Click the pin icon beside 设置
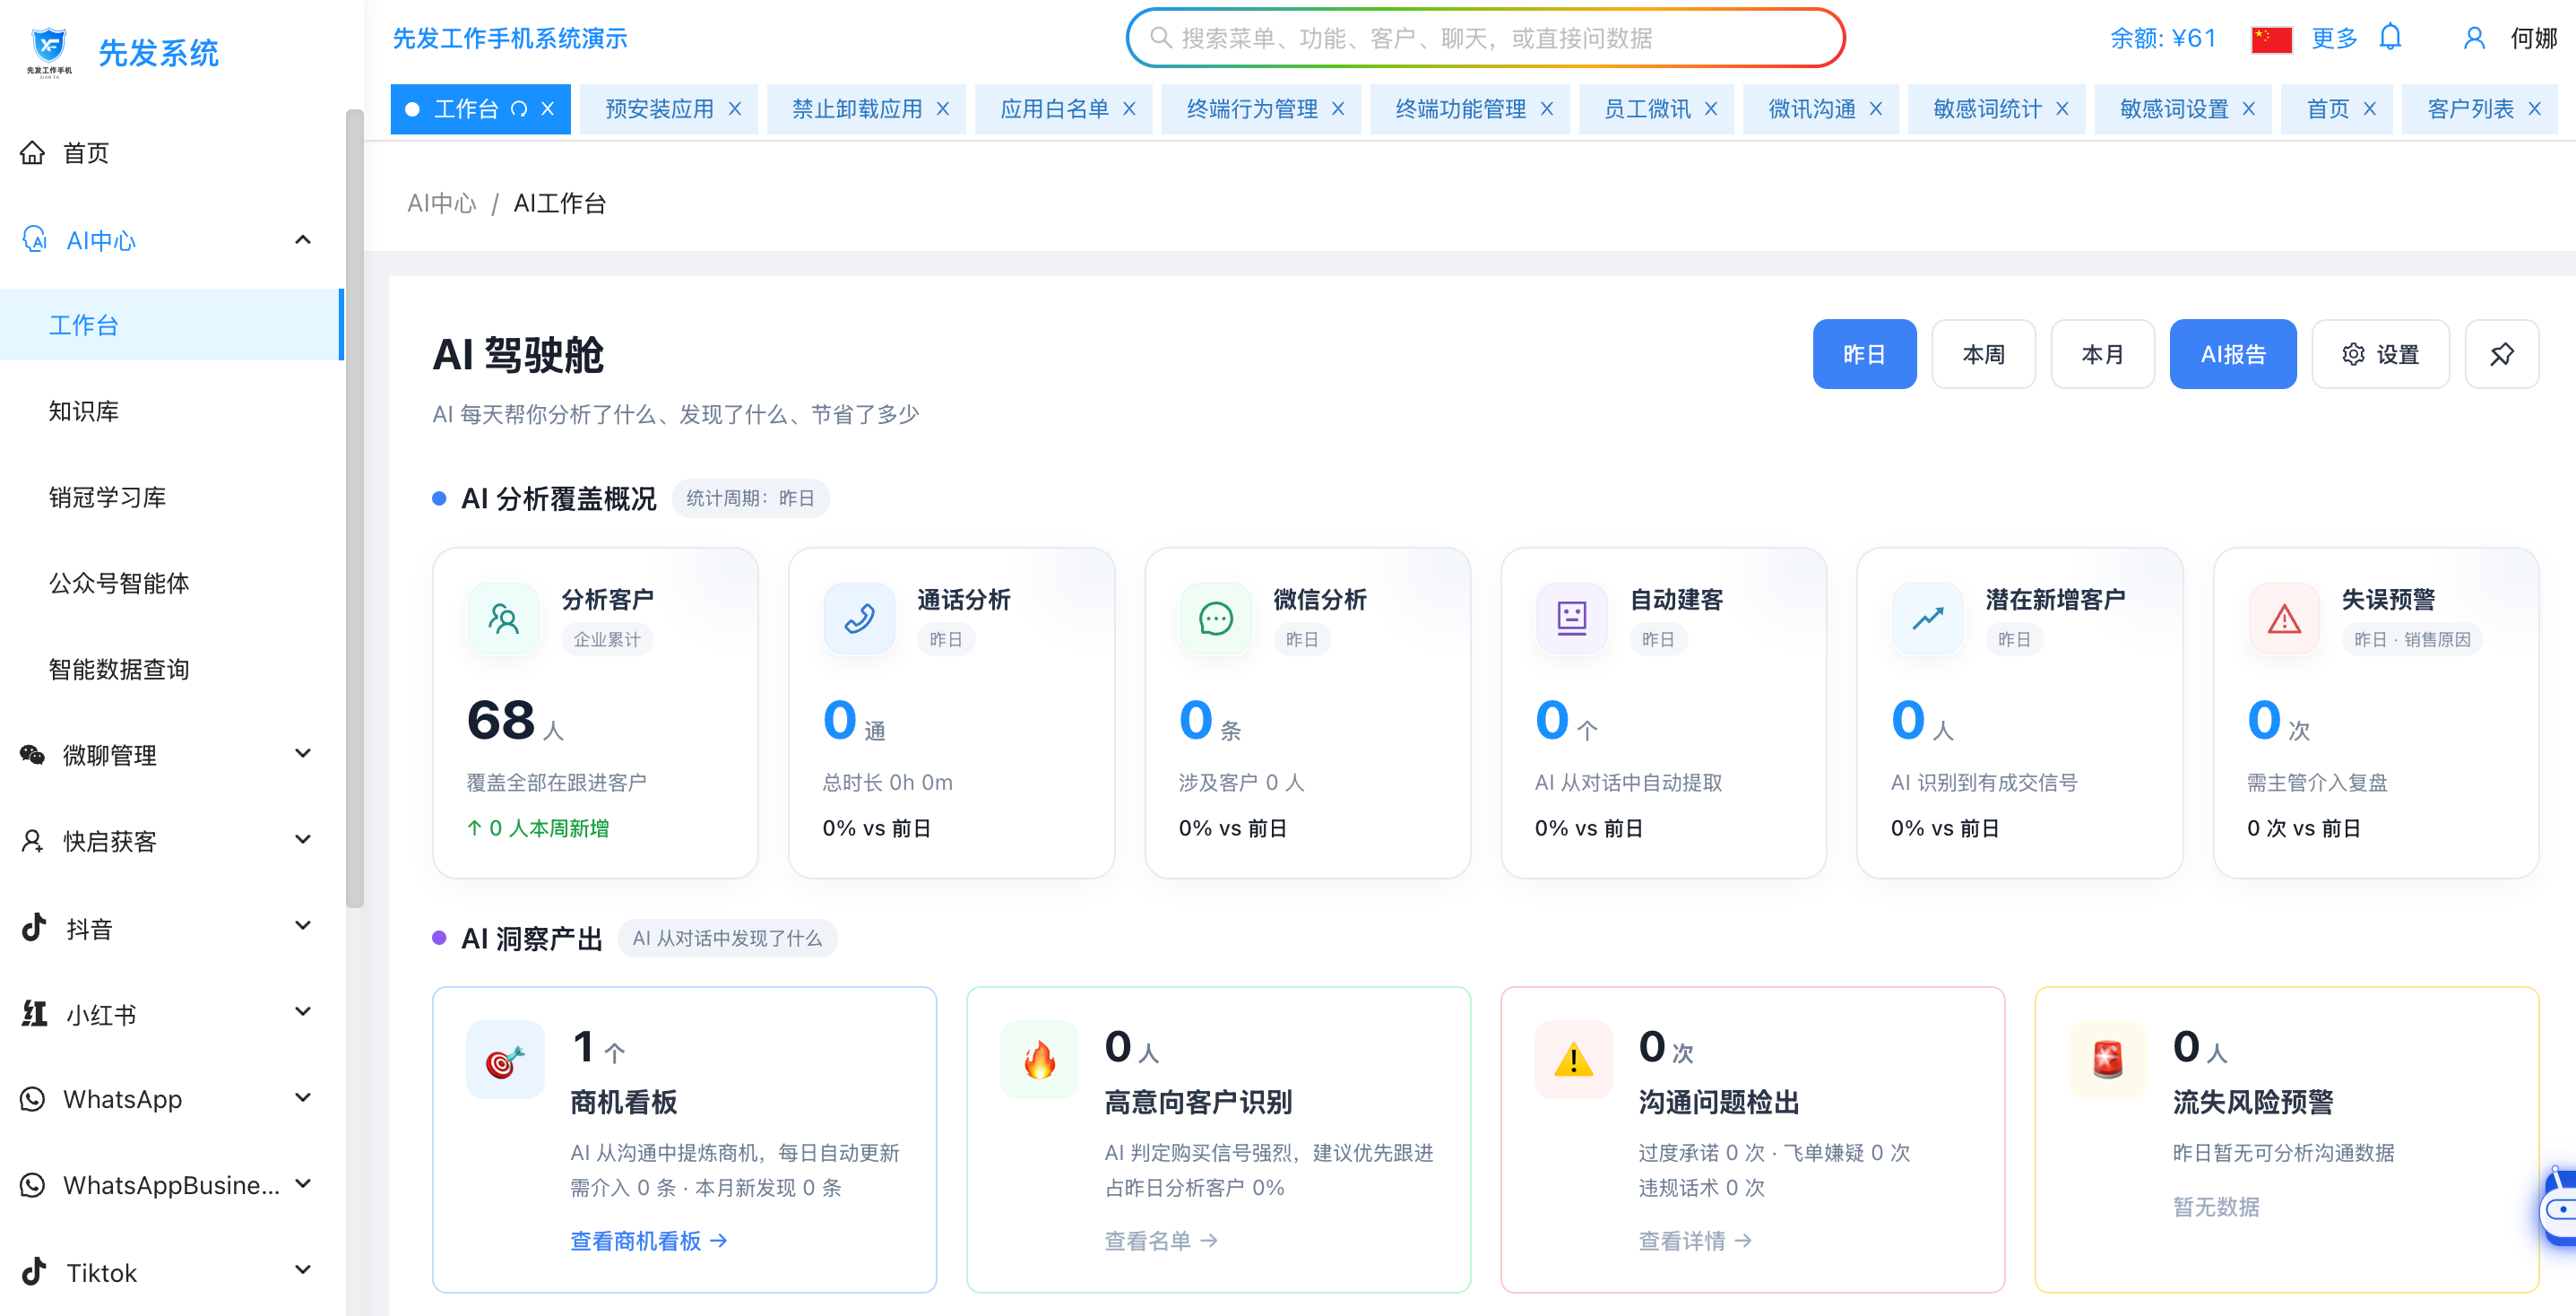The width and height of the screenshot is (2576, 1316). tap(2501, 354)
